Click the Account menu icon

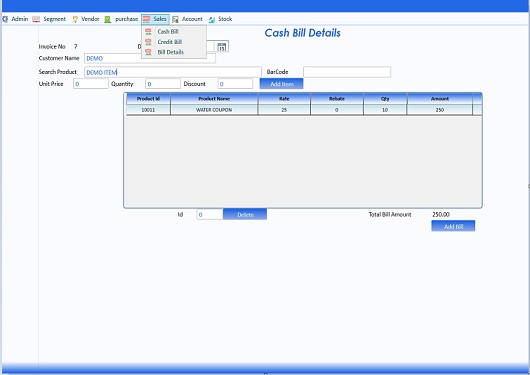click(x=175, y=19)
